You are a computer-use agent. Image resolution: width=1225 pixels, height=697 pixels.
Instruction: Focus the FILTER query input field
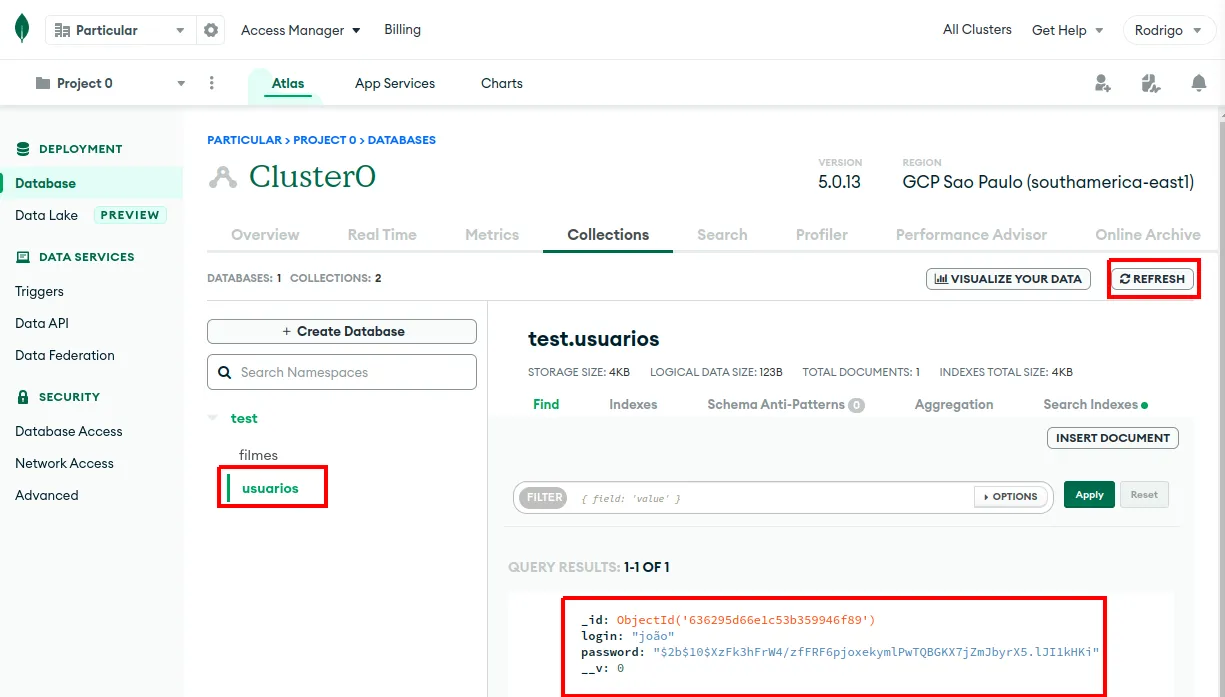pyautogui.click(x=774, y=497)
